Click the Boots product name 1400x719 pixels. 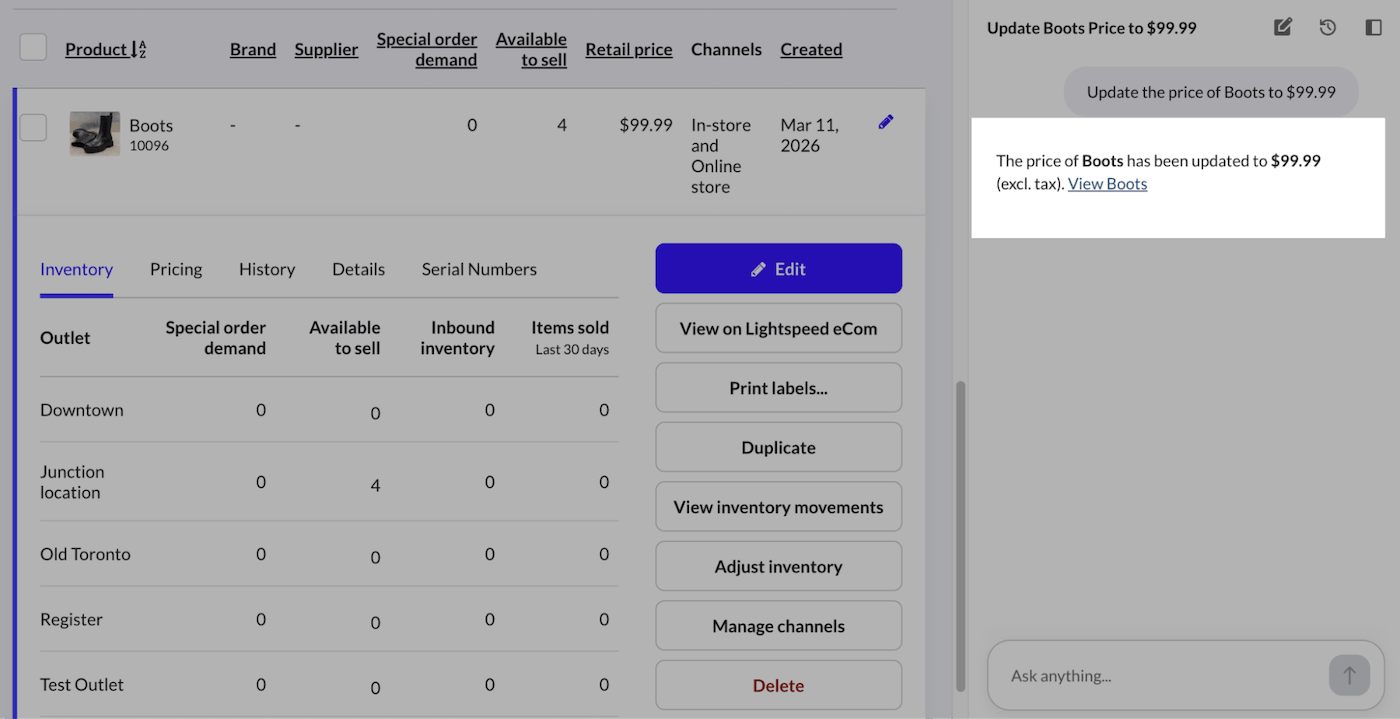click(x=151, y=125)
